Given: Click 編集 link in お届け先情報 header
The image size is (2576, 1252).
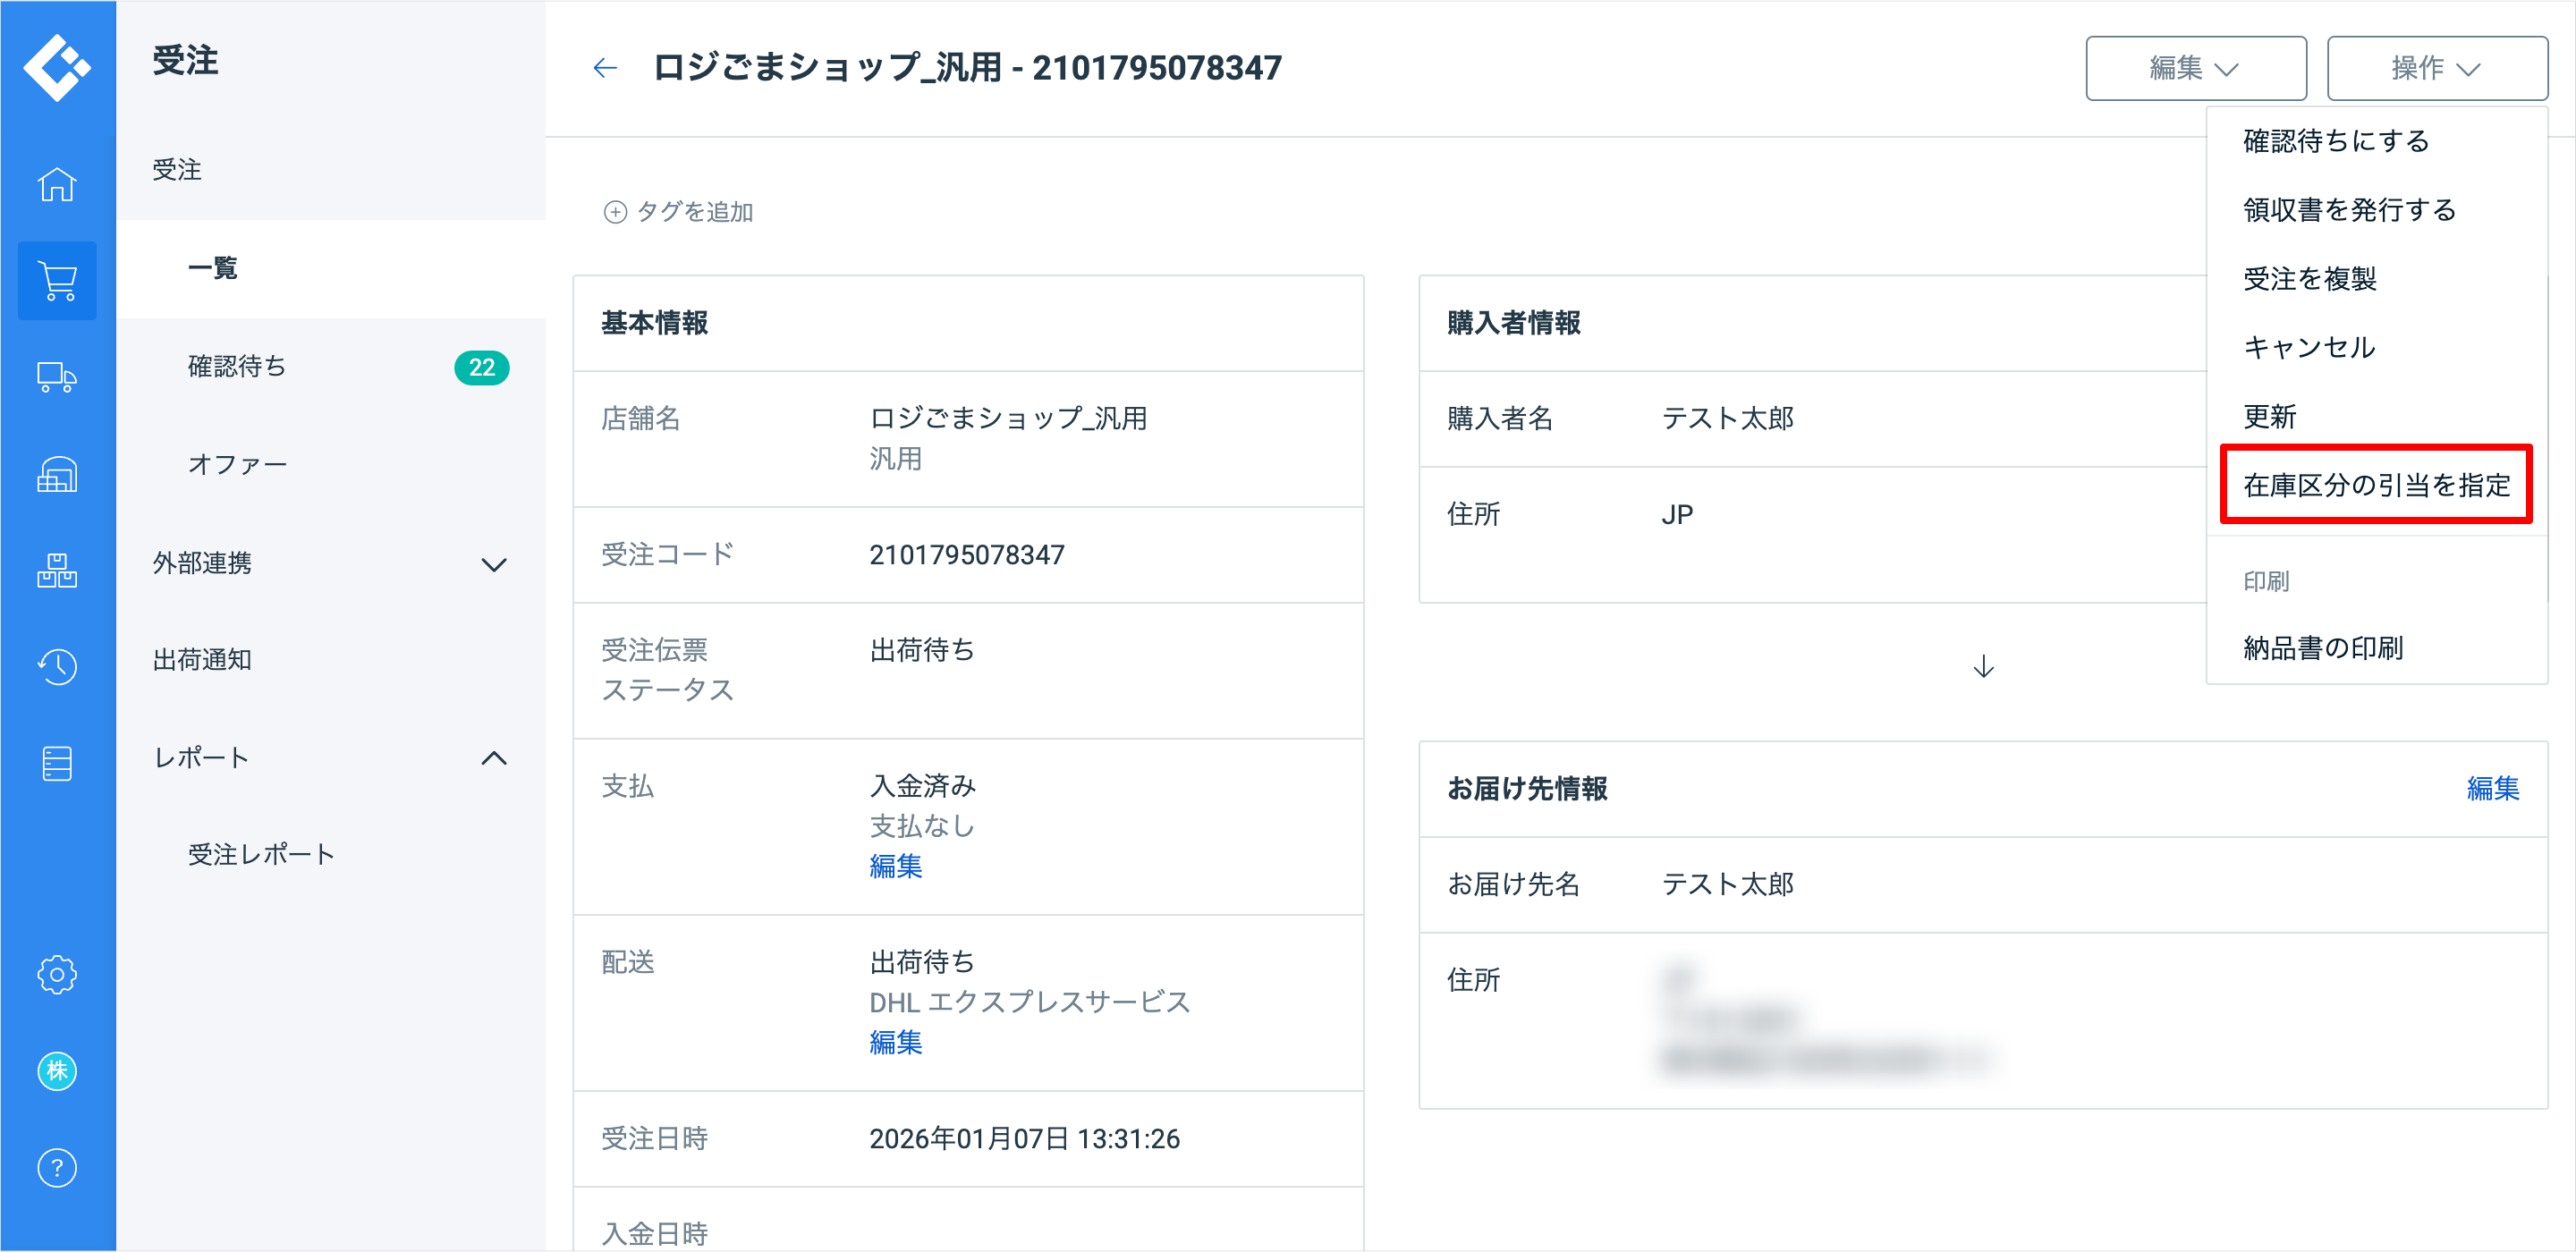Looking at the screenshot, I should click(x=2492, y=789).
